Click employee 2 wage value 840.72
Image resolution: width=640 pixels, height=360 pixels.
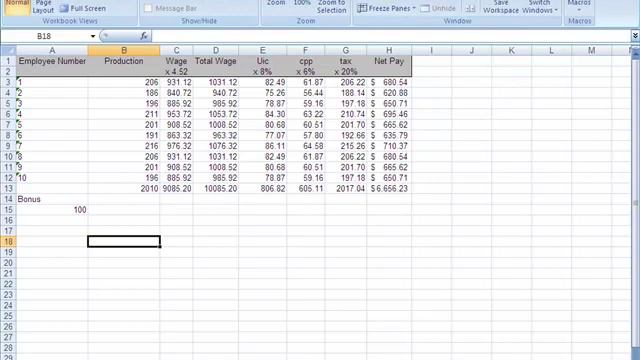176,93
